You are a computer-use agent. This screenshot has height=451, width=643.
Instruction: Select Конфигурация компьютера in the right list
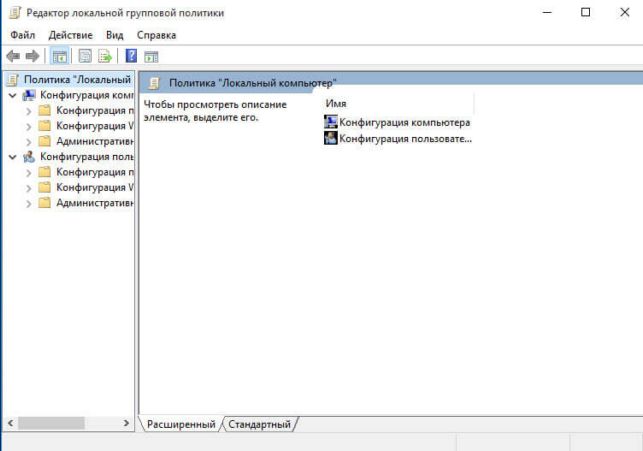click(x=405, y=123)
